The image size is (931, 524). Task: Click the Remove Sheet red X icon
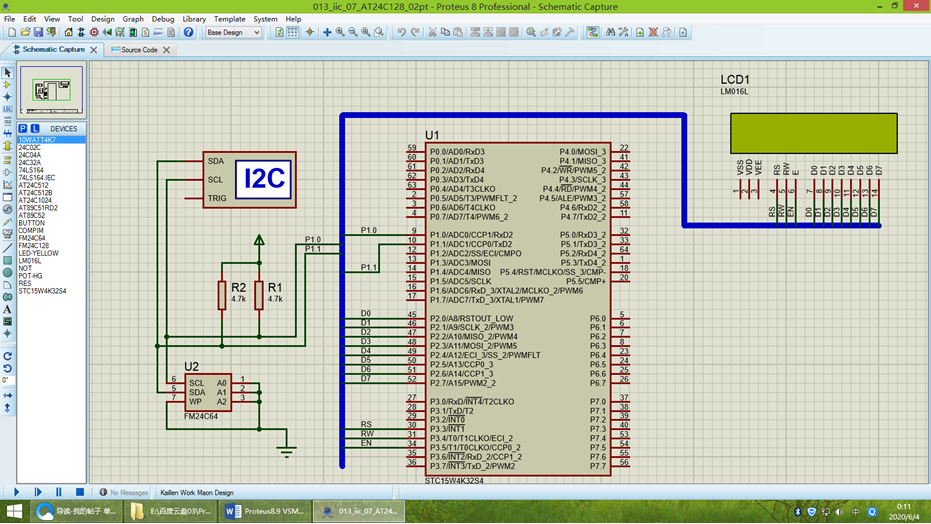click(653, 32)
